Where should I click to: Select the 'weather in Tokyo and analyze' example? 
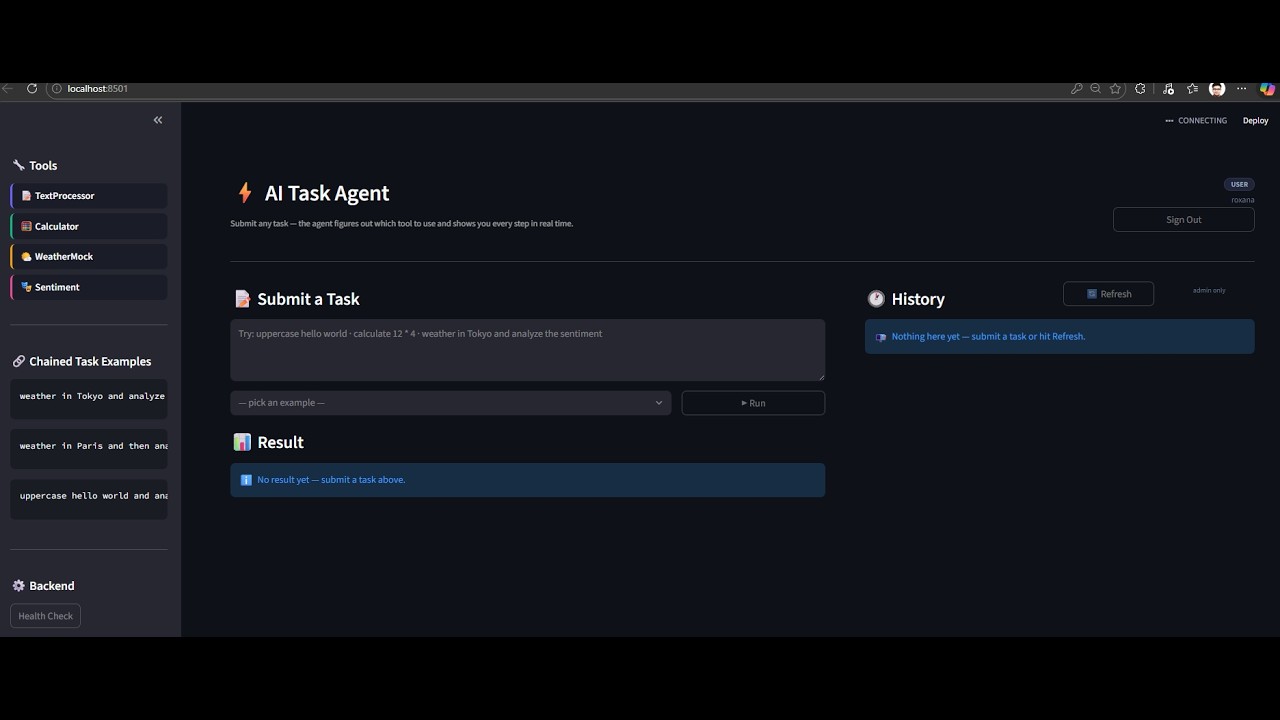click(89, 397)
